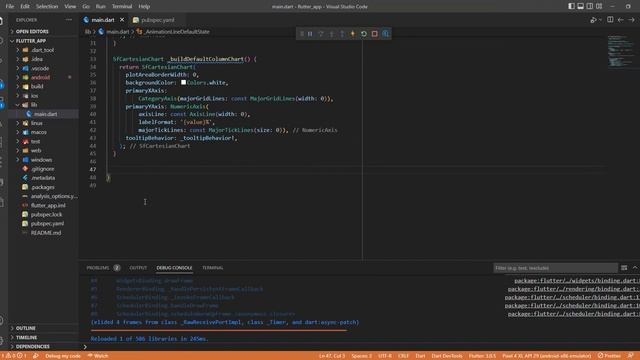Switch to the TERMINAL panel tab
This screenshot has width=640, height=360.
click(213, 268)
